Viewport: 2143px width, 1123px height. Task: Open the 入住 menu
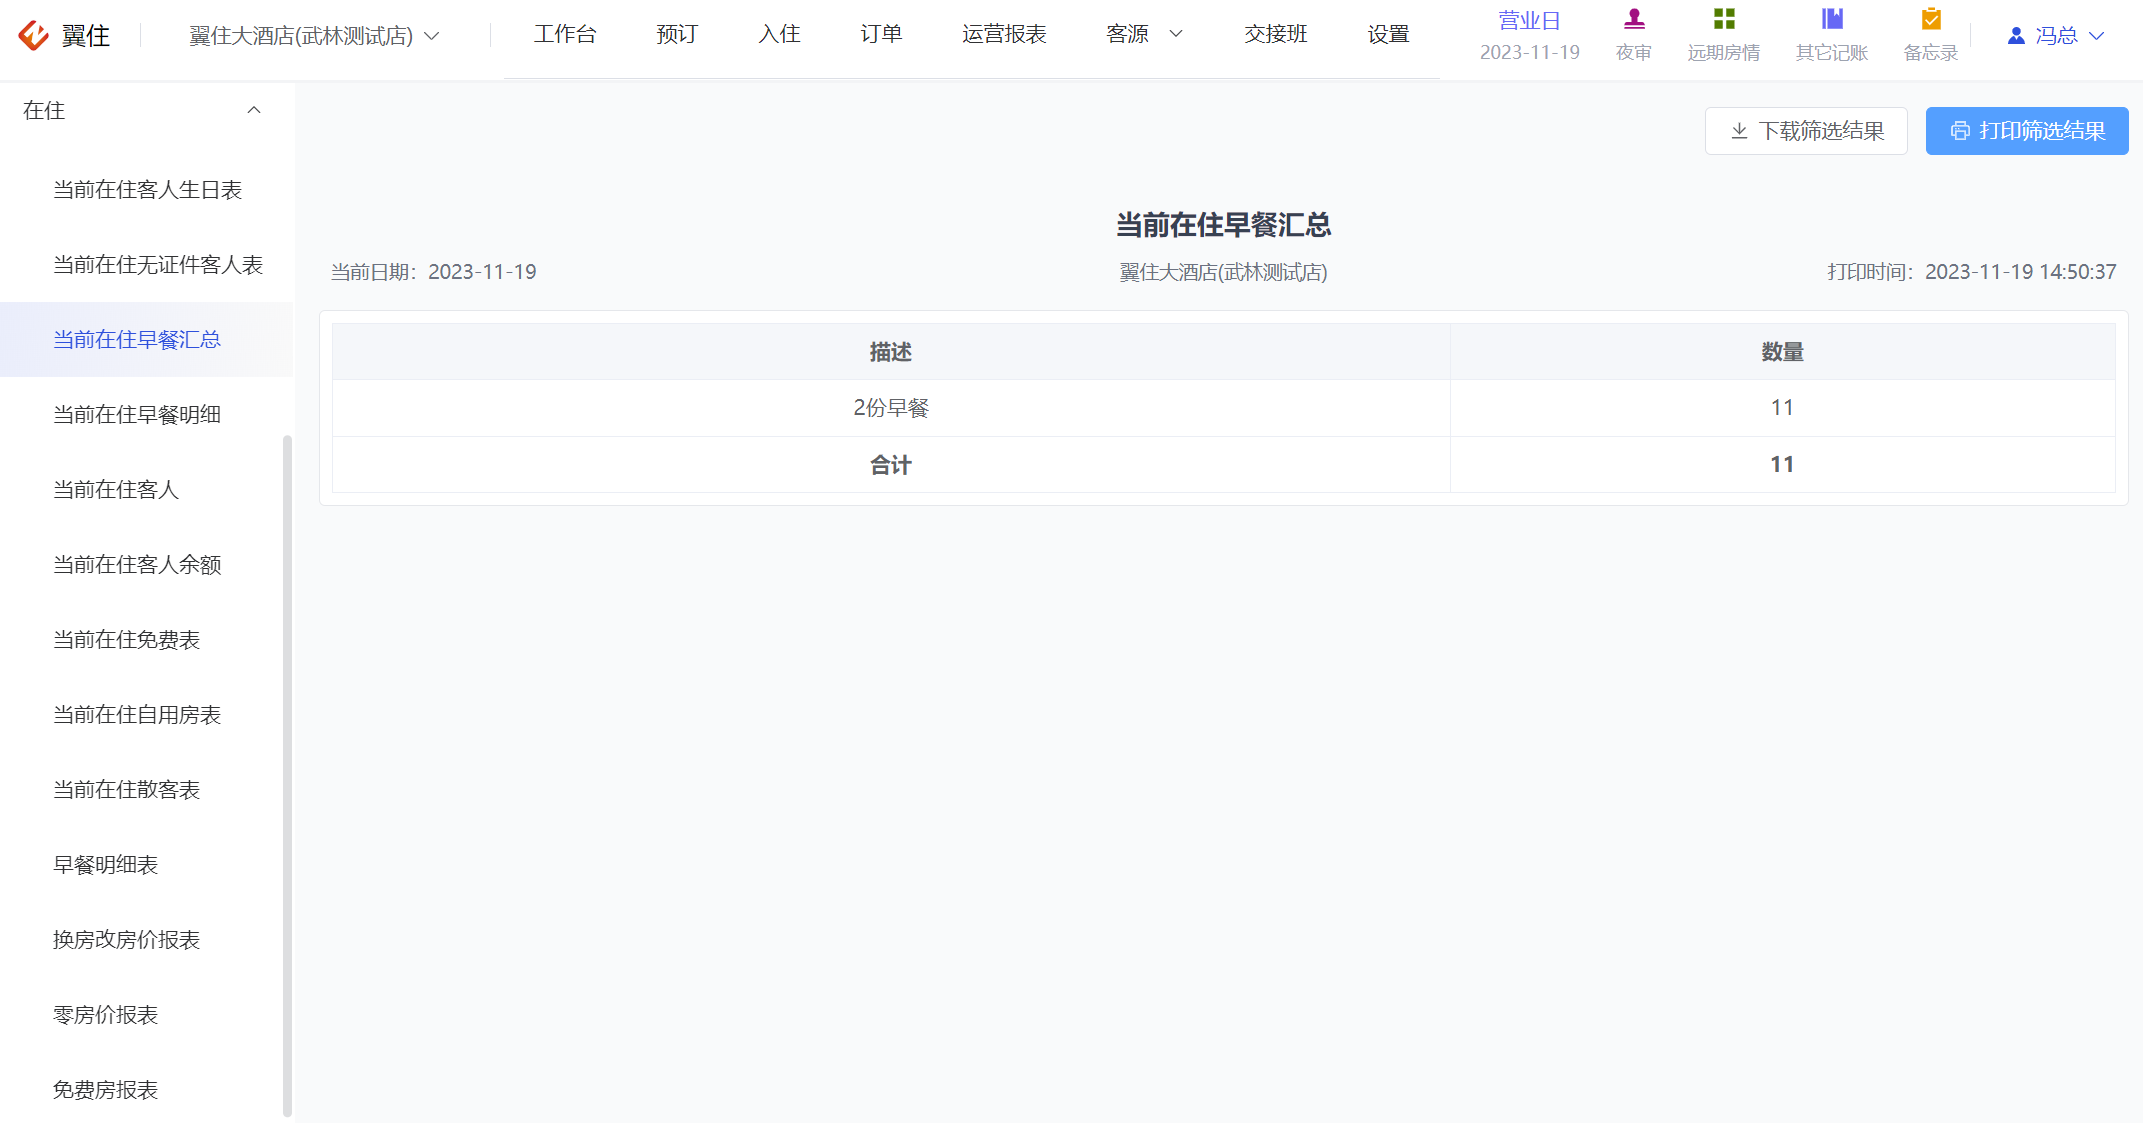tap(779, 34)
